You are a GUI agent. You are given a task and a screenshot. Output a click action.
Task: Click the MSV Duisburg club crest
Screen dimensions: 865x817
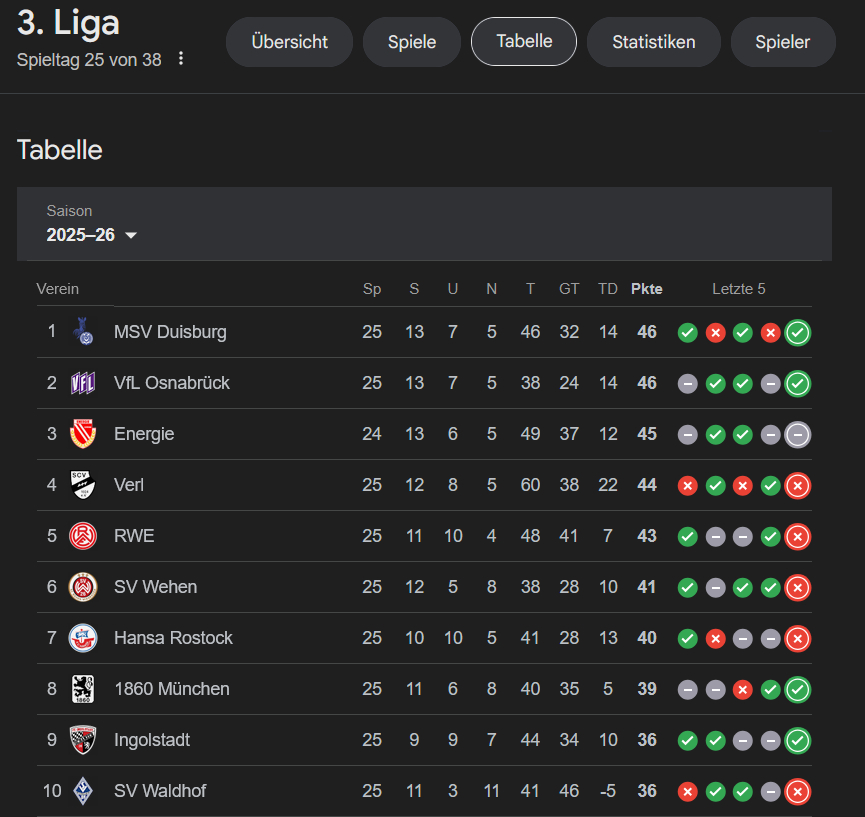(82, 332)
